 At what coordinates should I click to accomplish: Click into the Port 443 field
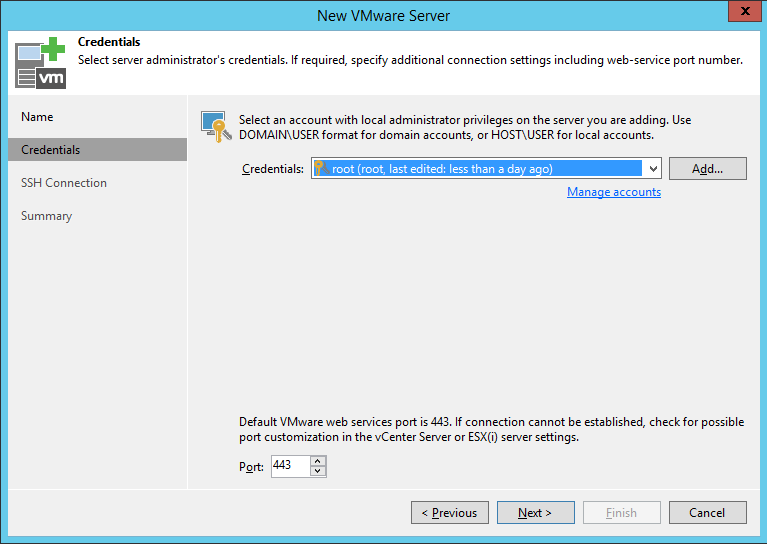tap(291, 466)
